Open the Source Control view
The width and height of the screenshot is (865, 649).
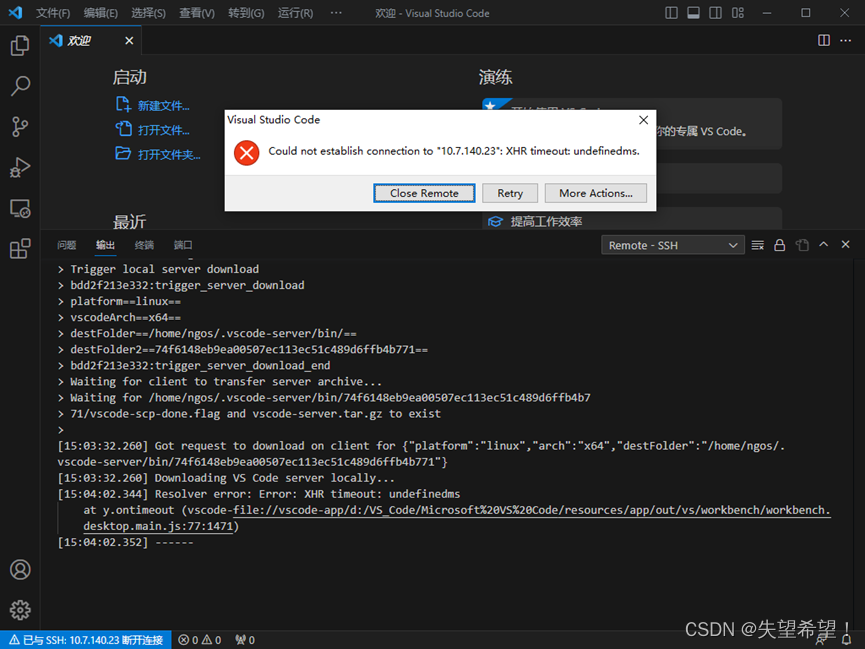pos(20,126)
